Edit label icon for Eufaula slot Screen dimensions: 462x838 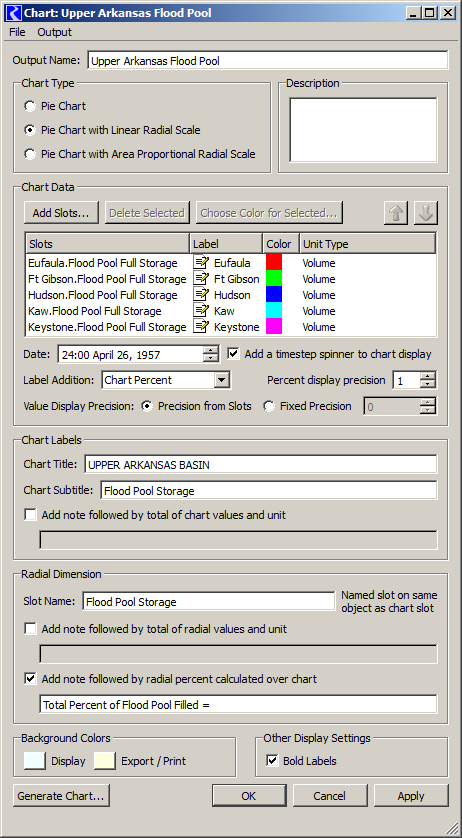201,263
